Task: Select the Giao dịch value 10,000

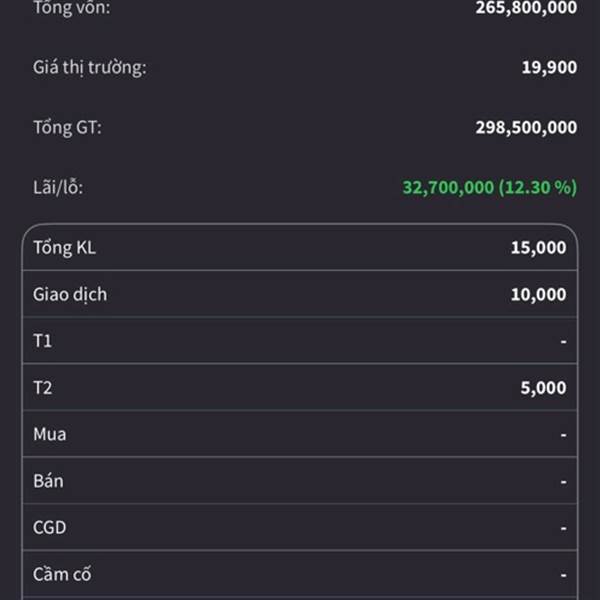Action: coord(538,294)
